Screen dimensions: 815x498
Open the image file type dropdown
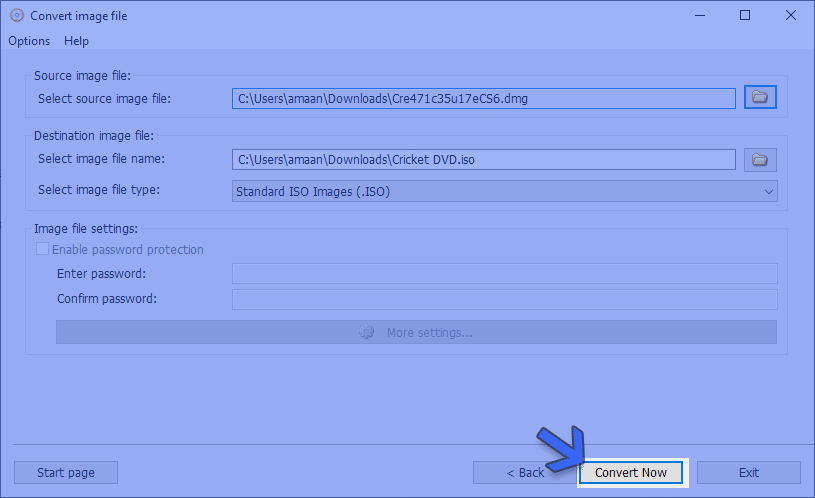point(504,191)
